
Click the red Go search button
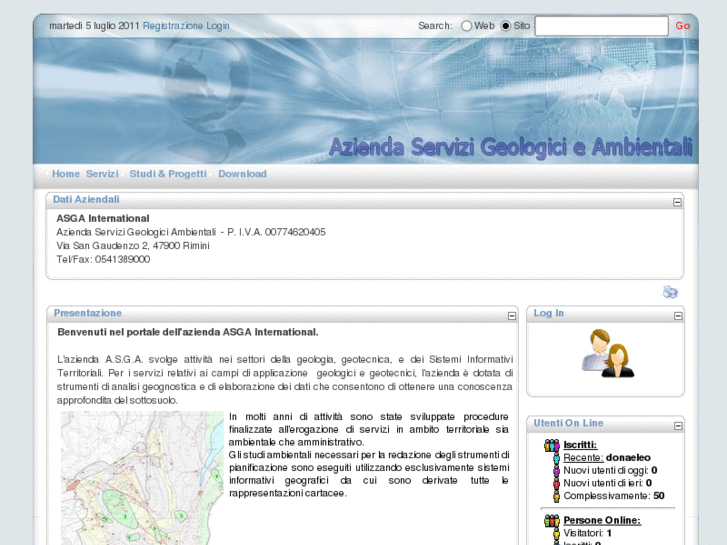[682, 26]
